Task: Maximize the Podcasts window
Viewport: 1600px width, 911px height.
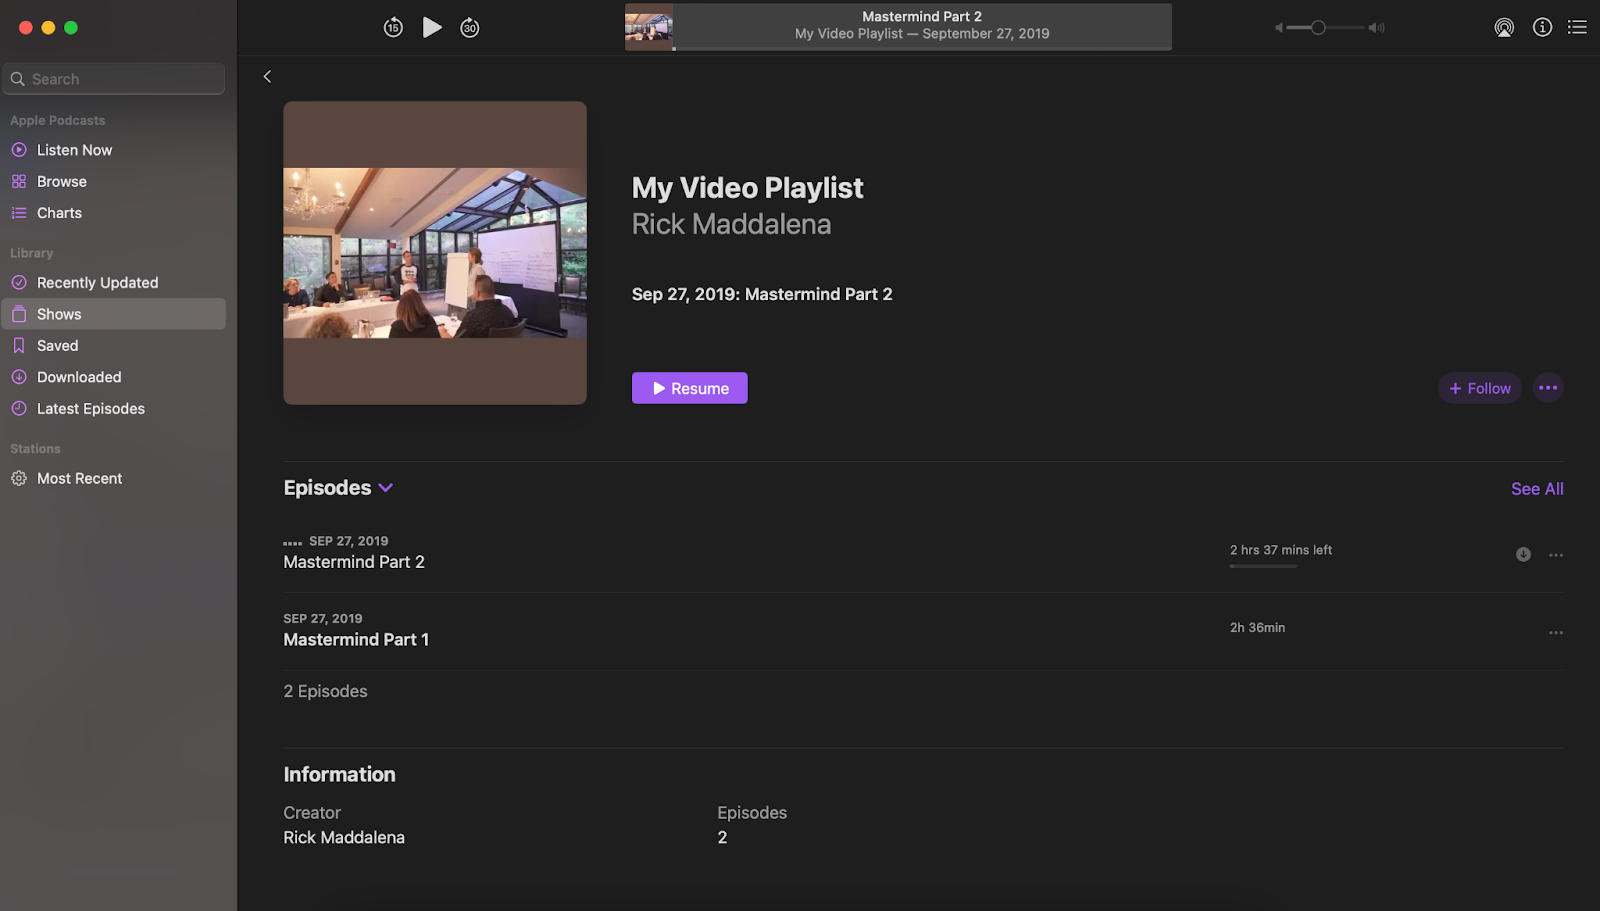Action: [x=71, y=28]
